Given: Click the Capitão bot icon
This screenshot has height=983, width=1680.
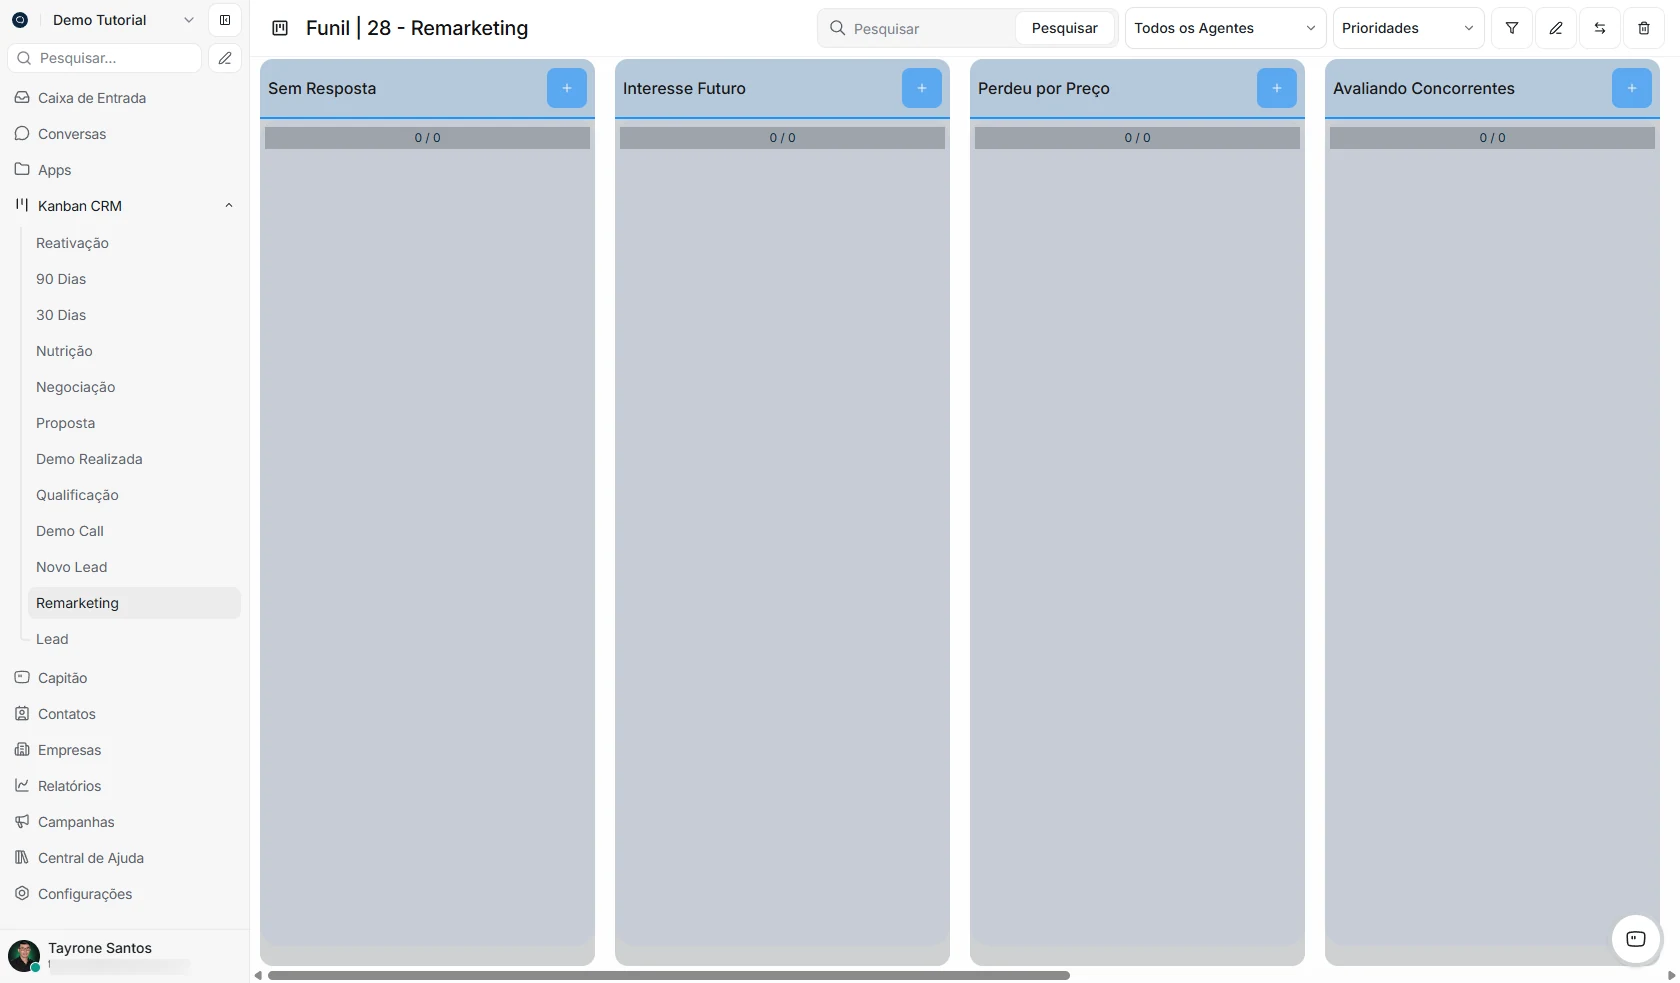Looking at the screenshot, I should point(22,678).
